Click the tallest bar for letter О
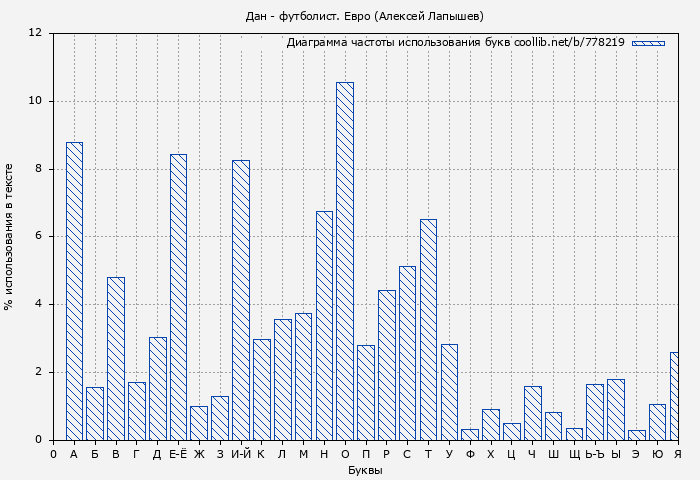700x480 pixels. 344,260
